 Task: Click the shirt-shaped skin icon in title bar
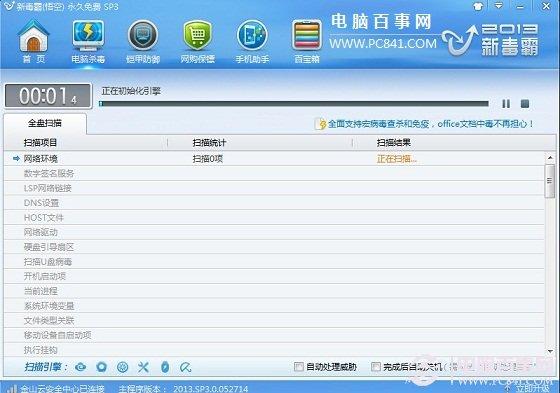tap(478, 6)
